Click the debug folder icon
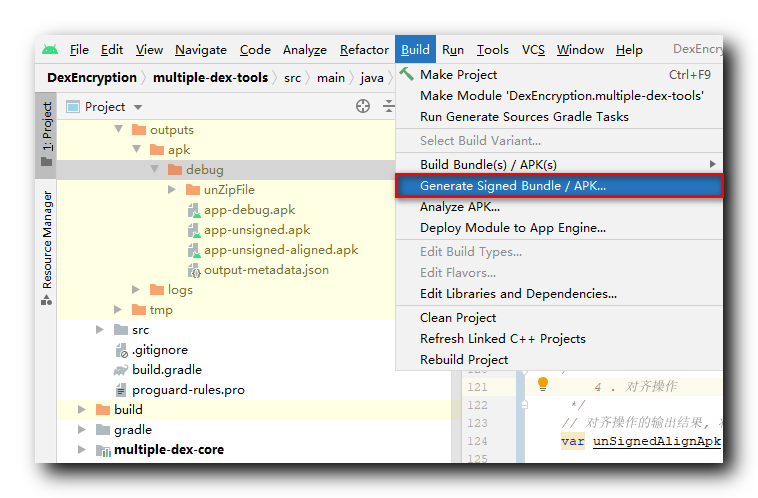Image resolution: width=758 pixels, height=498 pixels. tap(175, 169)
